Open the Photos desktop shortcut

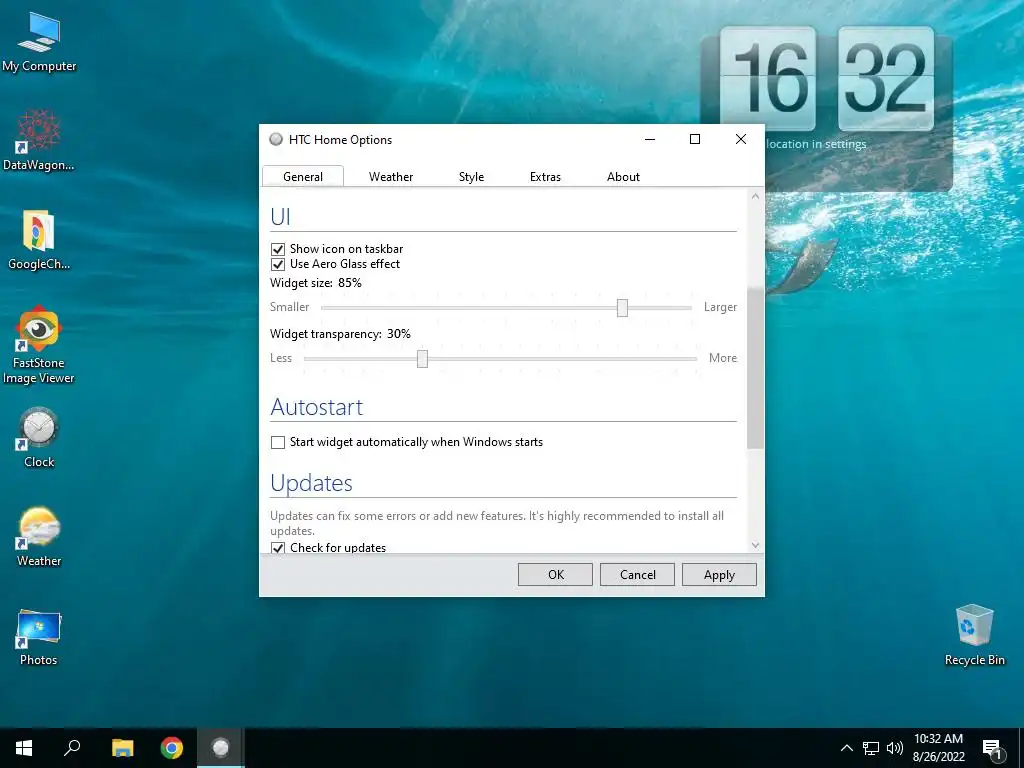39,637
